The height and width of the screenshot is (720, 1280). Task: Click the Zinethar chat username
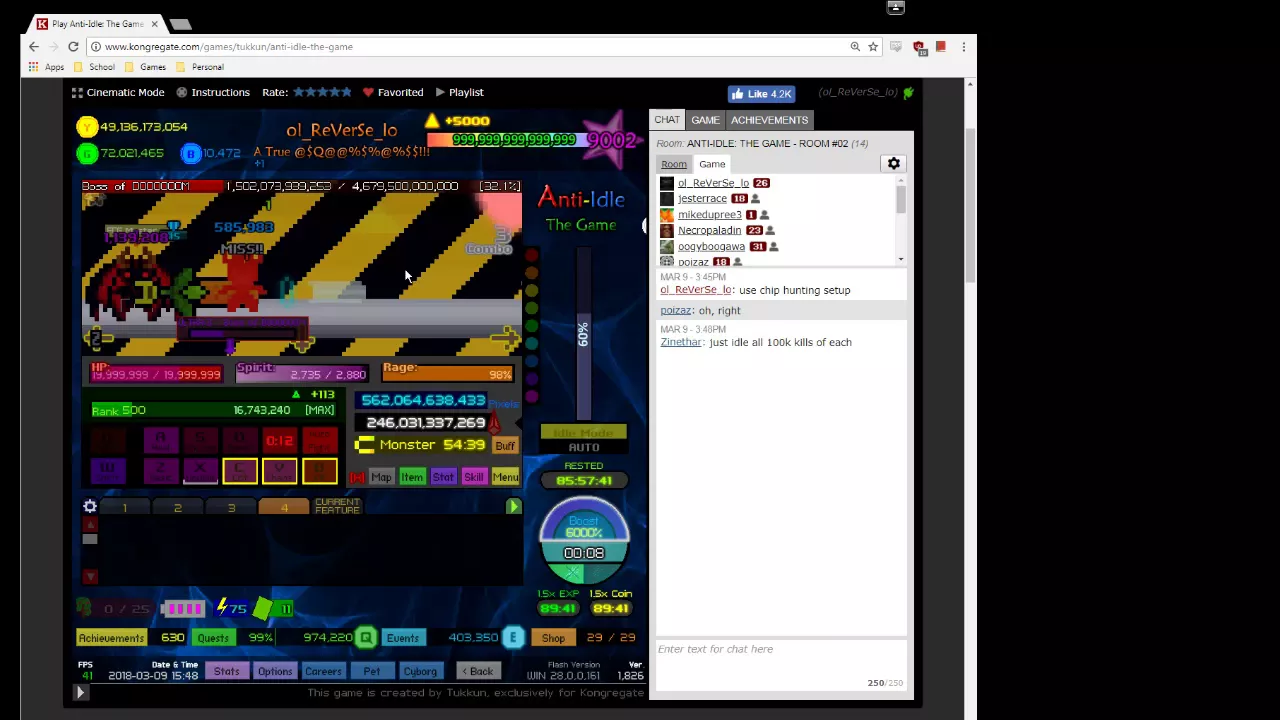[681, 342]
